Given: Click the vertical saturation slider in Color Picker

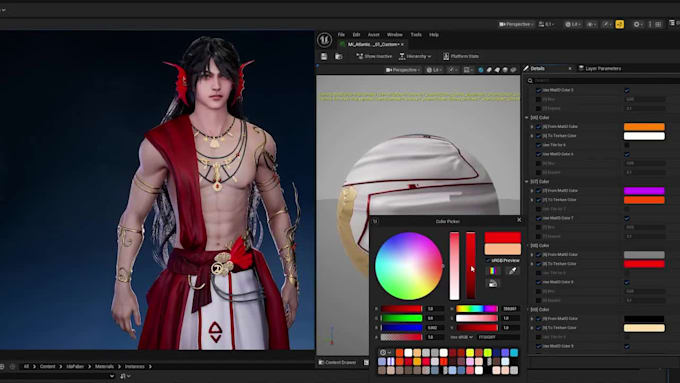Looking at the screenshot, I should [x=454, y=266].
